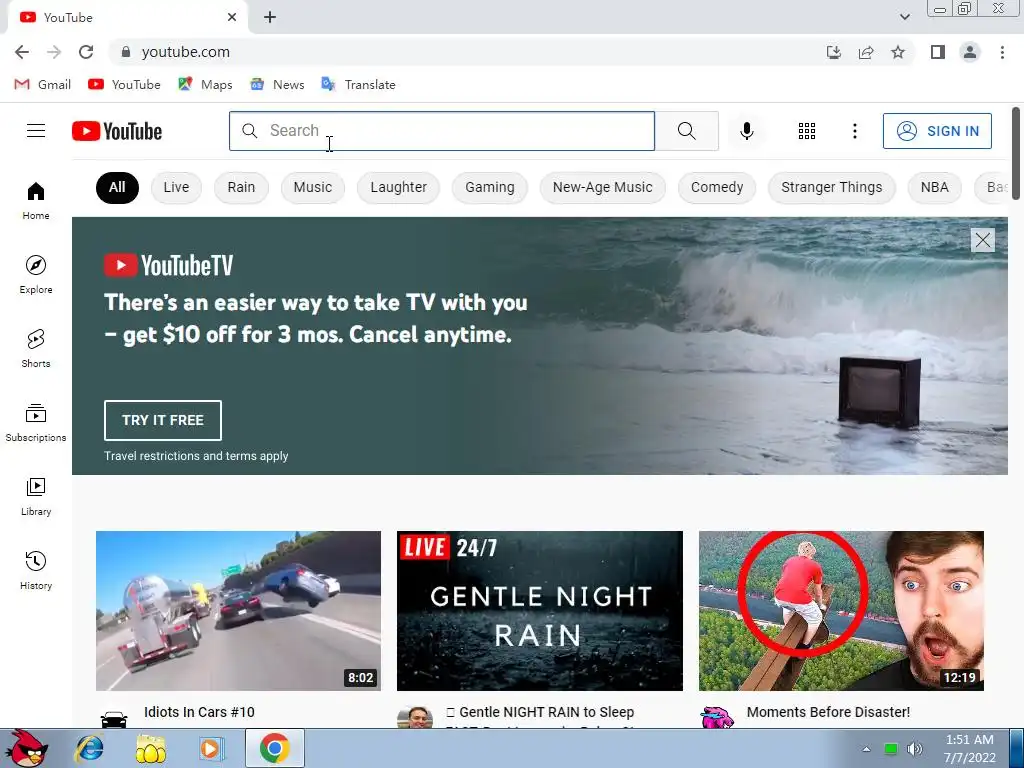
Task: Select the NBA filter chip
Action: (935, 187)
